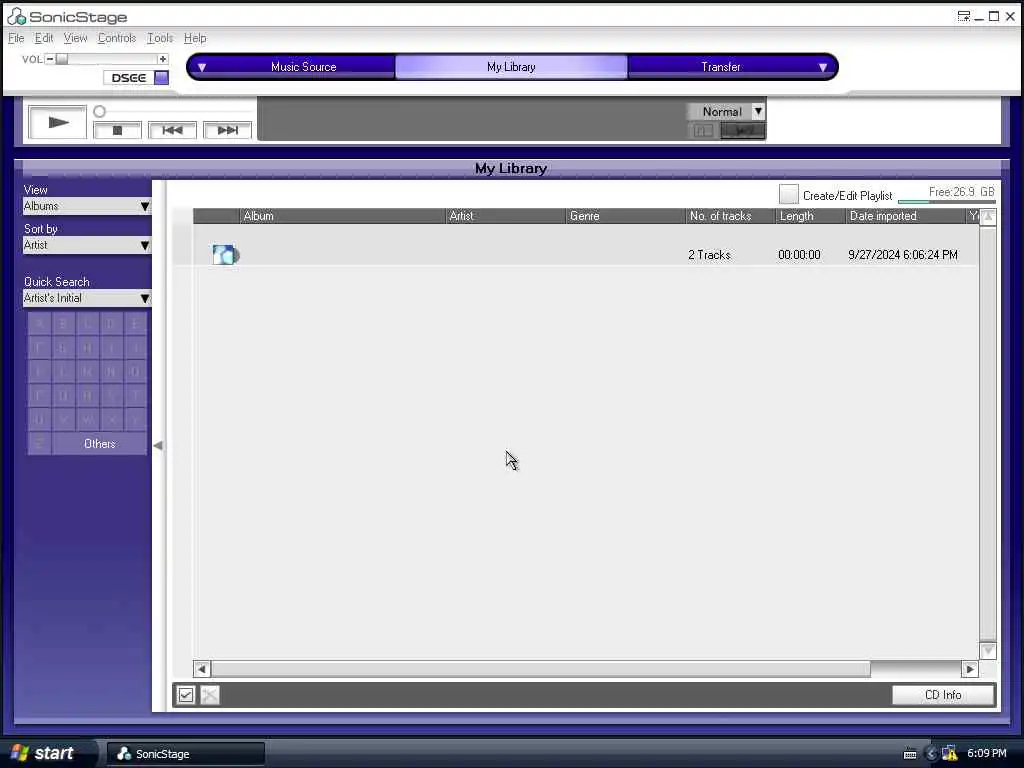This screenshot has height=768, width=1024.
Task: Toggle the select-all checkmark icon at bottom
Action: point(186,696)
